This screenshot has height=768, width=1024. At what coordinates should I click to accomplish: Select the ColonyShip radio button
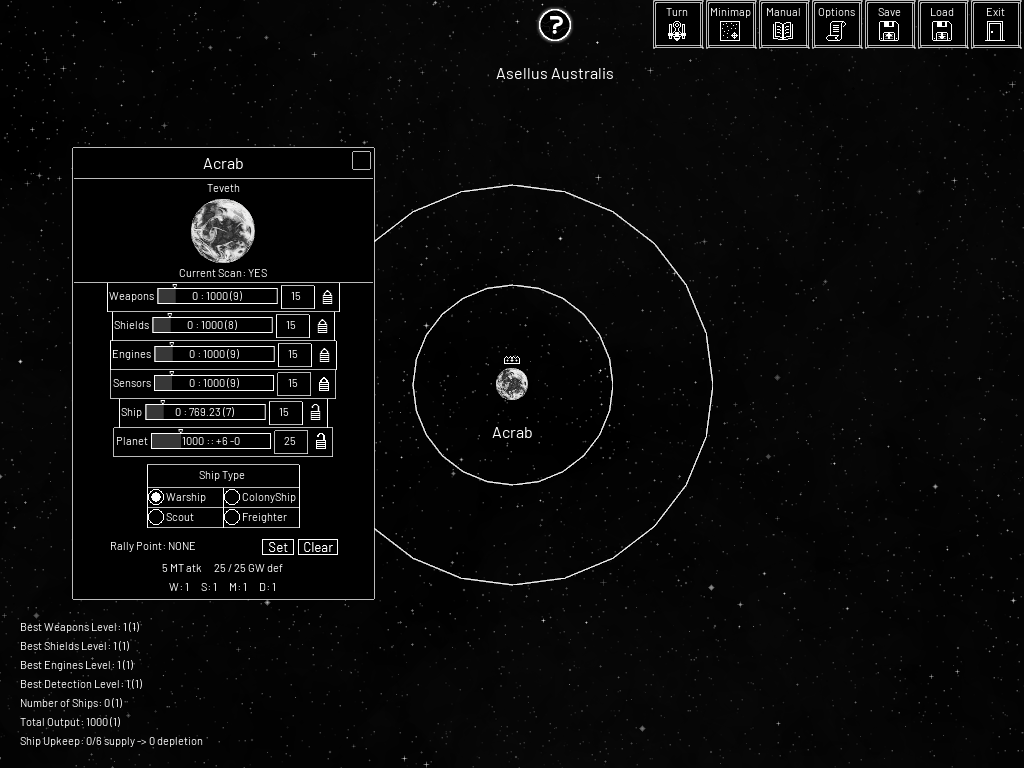tap(232, 497)
